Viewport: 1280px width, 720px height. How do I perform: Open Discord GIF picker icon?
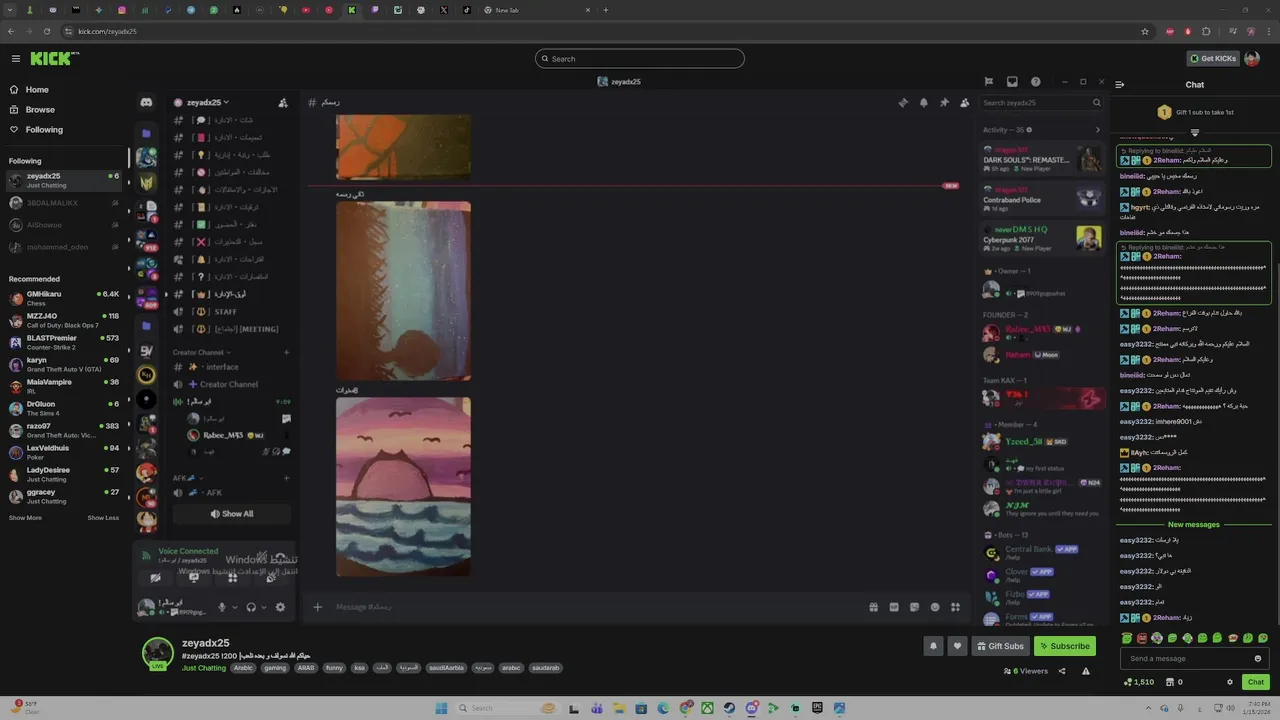[894, 607]
